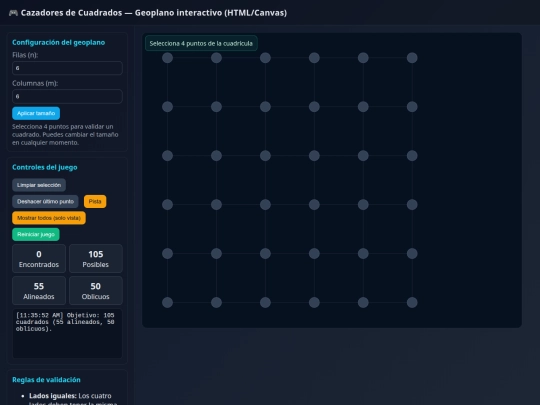This screenshot has height=405, width=540.
Task: Select grid point row 1, column 1
Action: [167, 58]
